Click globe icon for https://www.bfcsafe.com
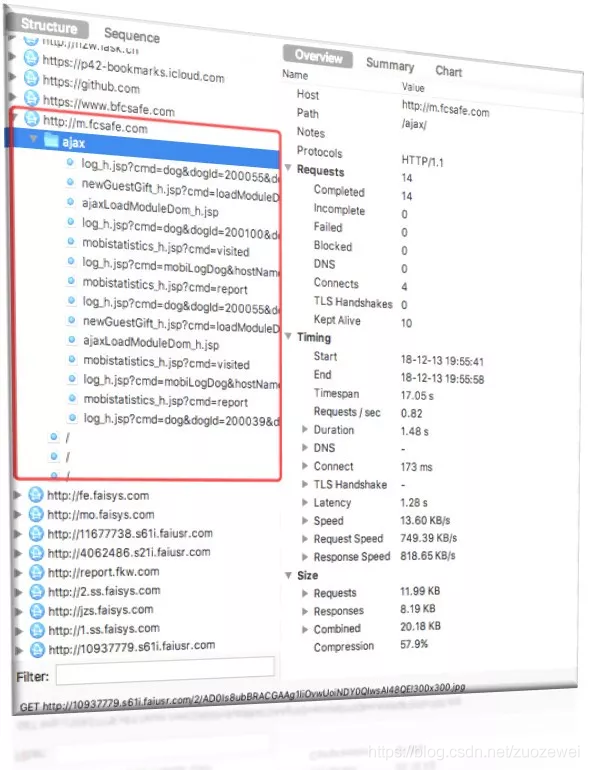 tap(31, 98)
